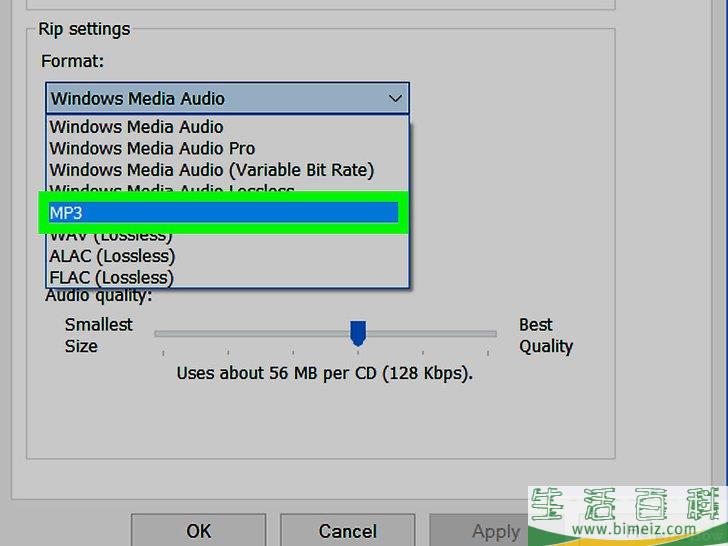Image resolution: width=728 pixels, height=546 pixels.
Task: Click the audio quality slider thumb
Action: coord(358,333)
